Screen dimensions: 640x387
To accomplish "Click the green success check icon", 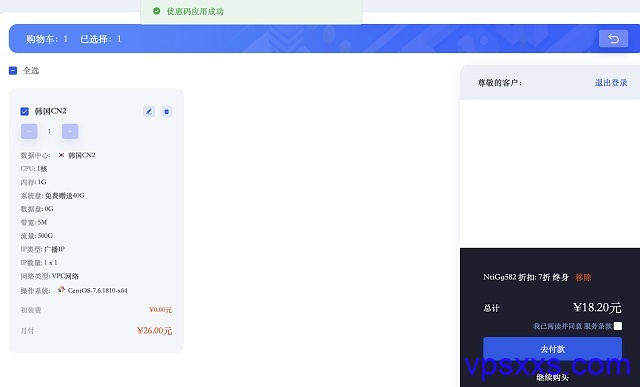I will pyautogui.click(x=156, y=11).
